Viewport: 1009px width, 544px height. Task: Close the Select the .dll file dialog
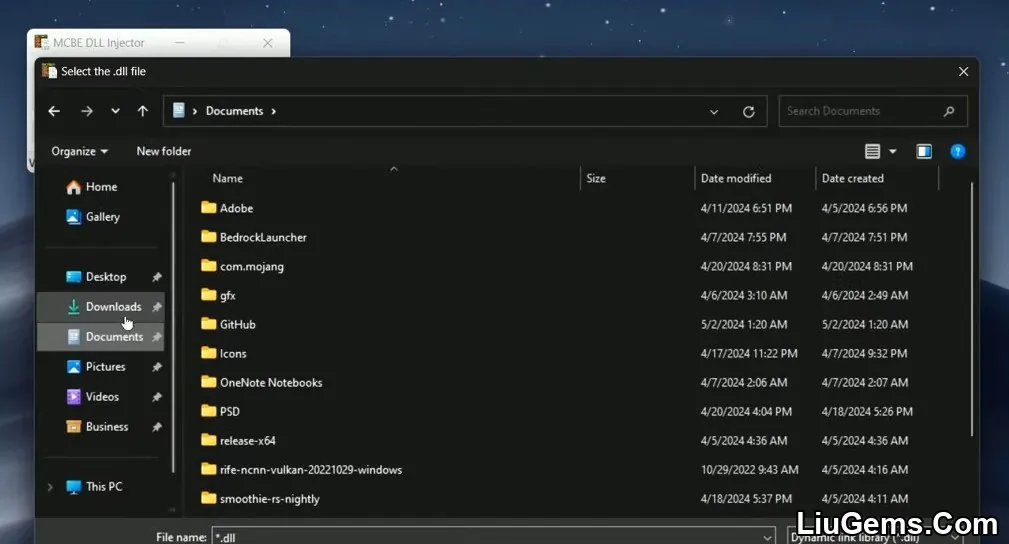point(963,71)
